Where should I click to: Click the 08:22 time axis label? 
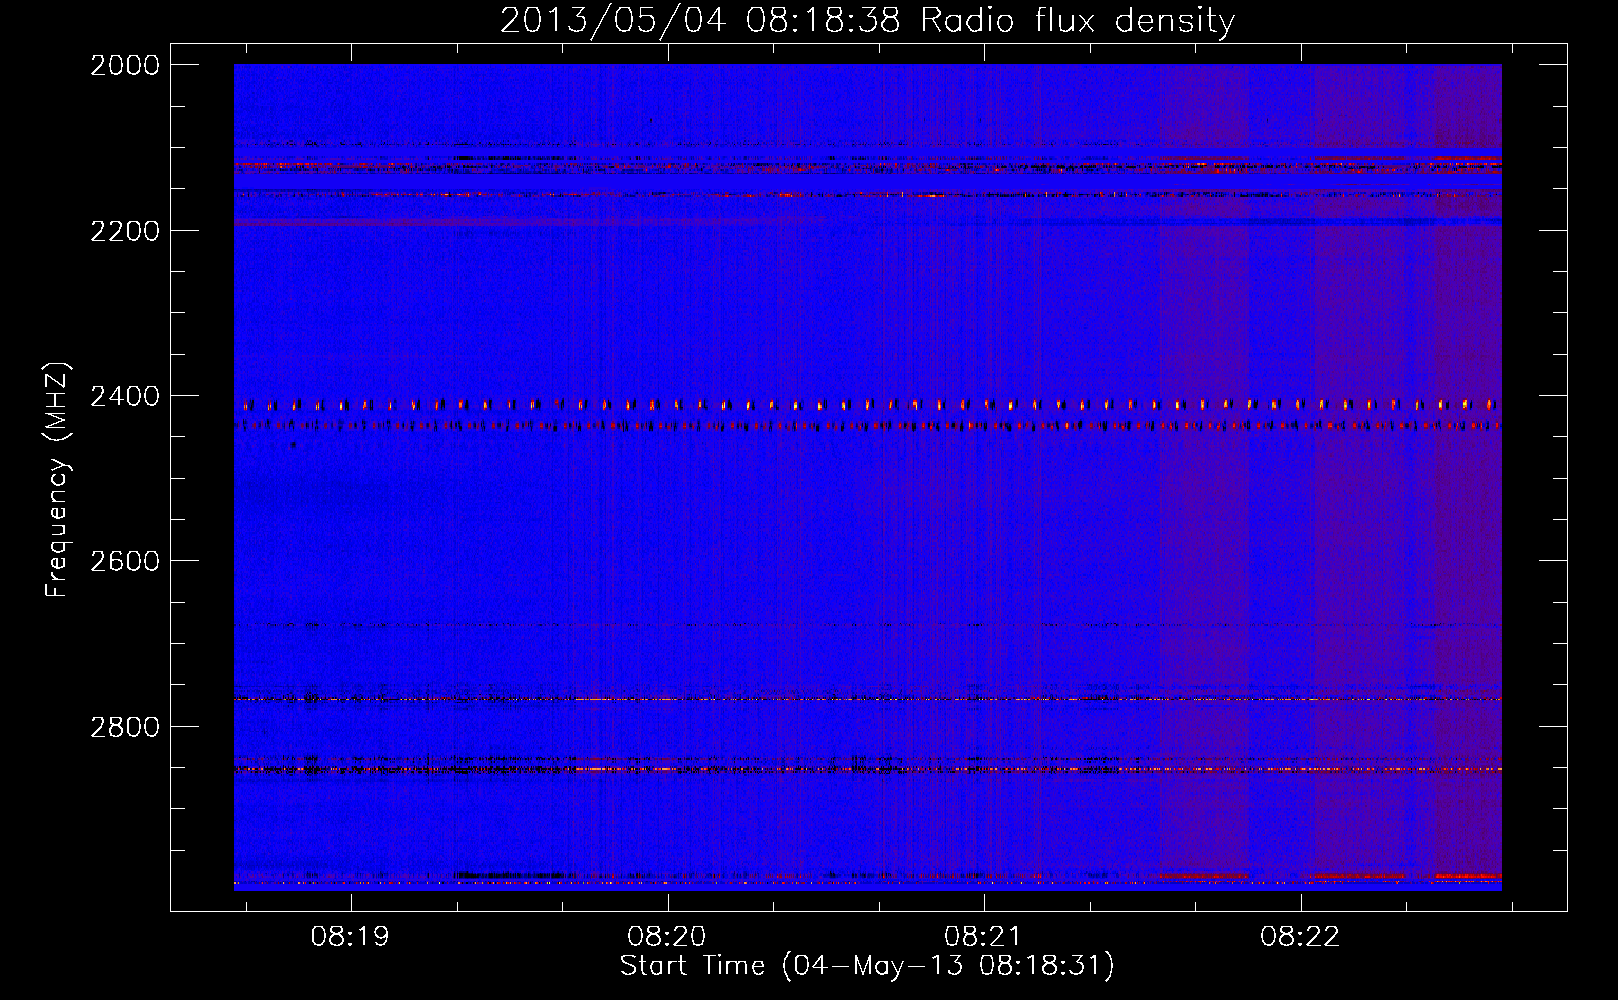click(x=1300, y=937)
